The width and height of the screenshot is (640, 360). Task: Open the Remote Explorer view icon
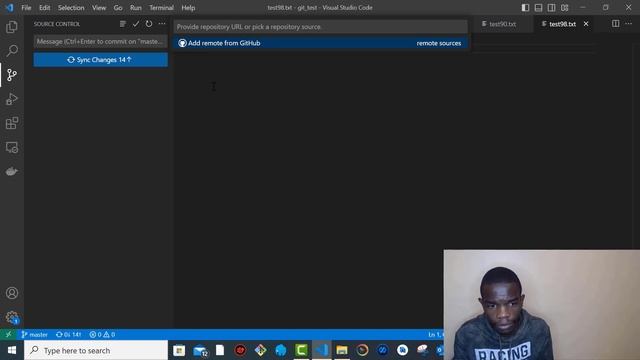[x=12, y=147]
